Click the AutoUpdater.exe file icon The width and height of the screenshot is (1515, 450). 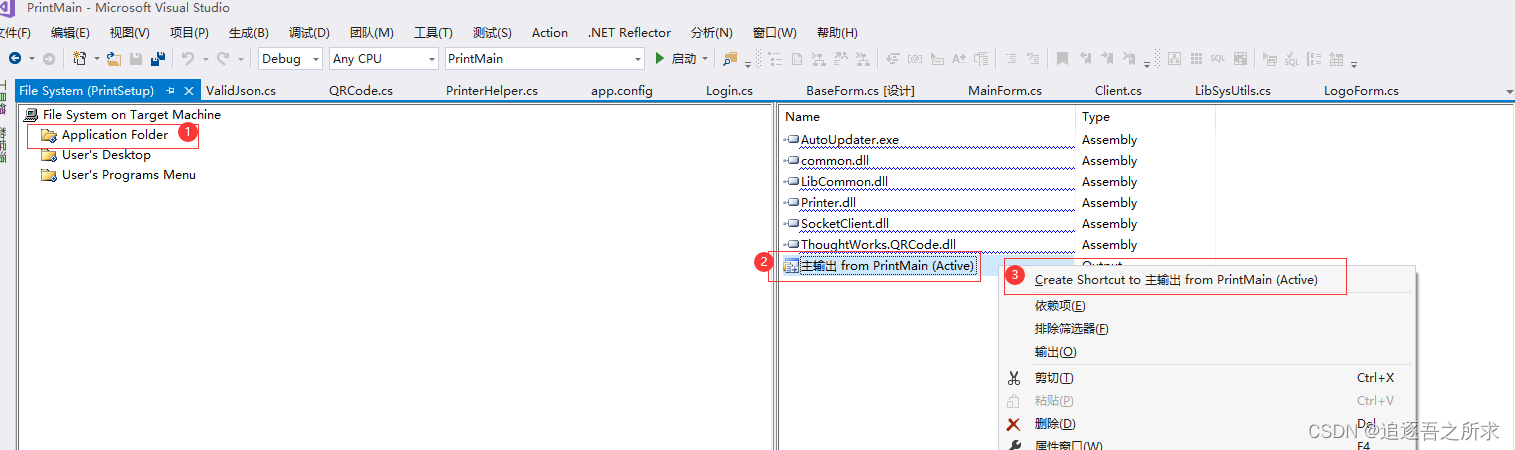[791, 140]
